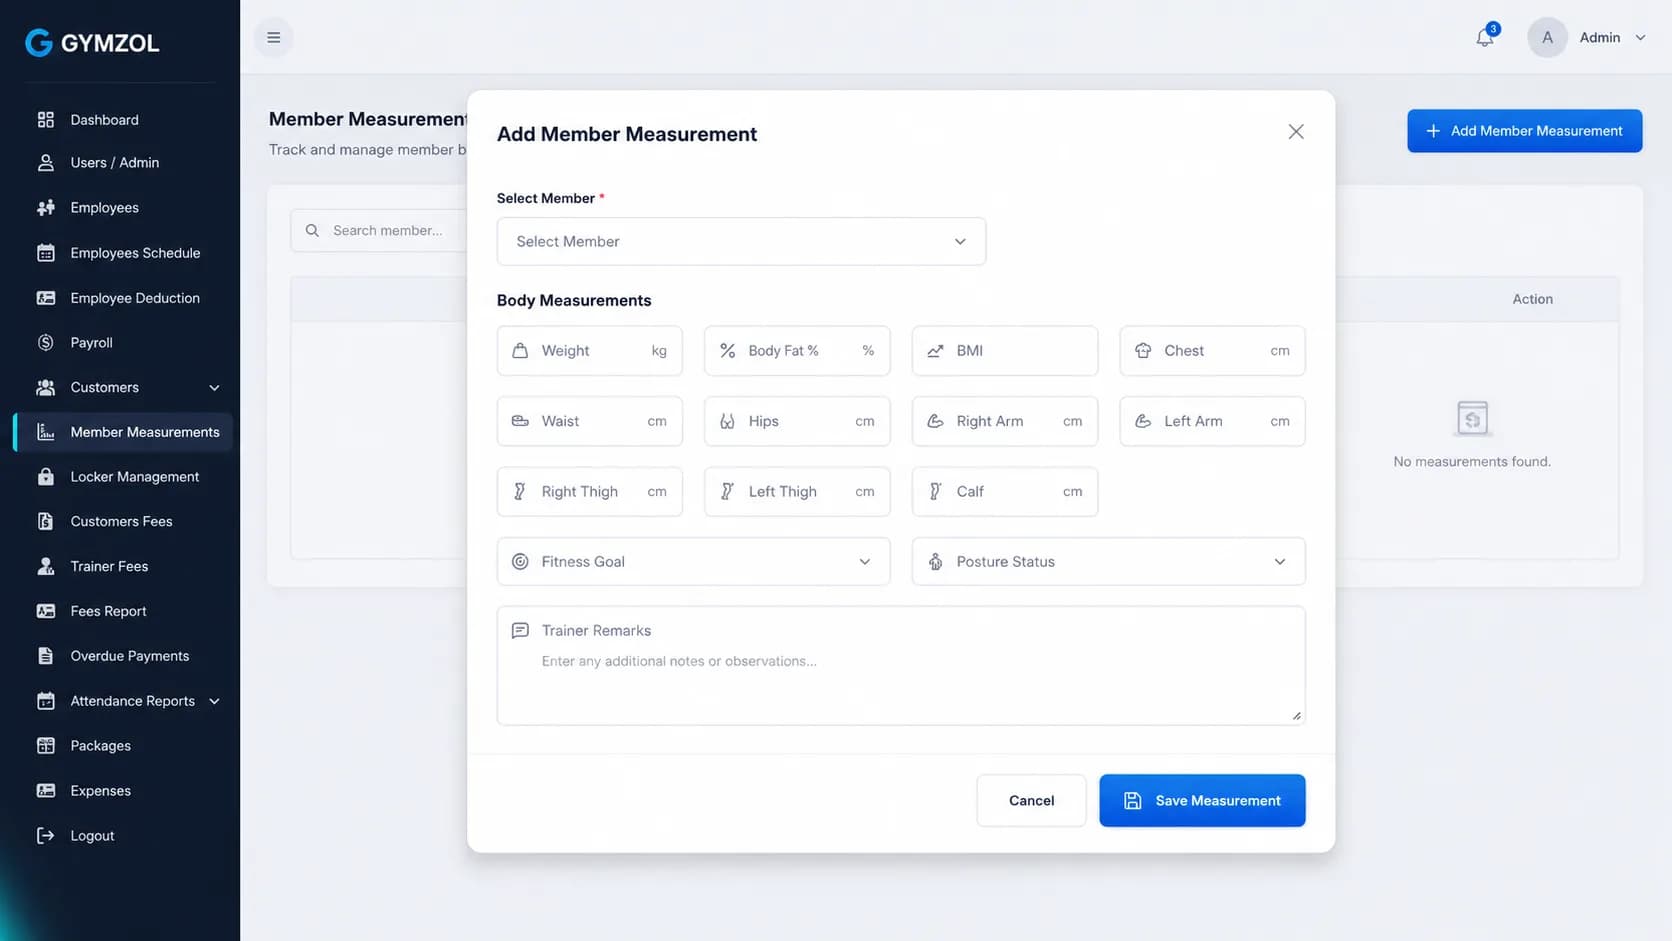Open notifications bell icon
Image resolution: width=1672 pixels, height=941 pixels.
[1485, 38]
